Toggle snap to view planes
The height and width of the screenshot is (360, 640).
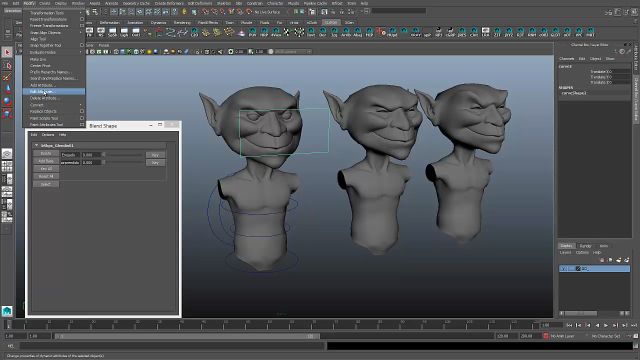click(240, 12)
